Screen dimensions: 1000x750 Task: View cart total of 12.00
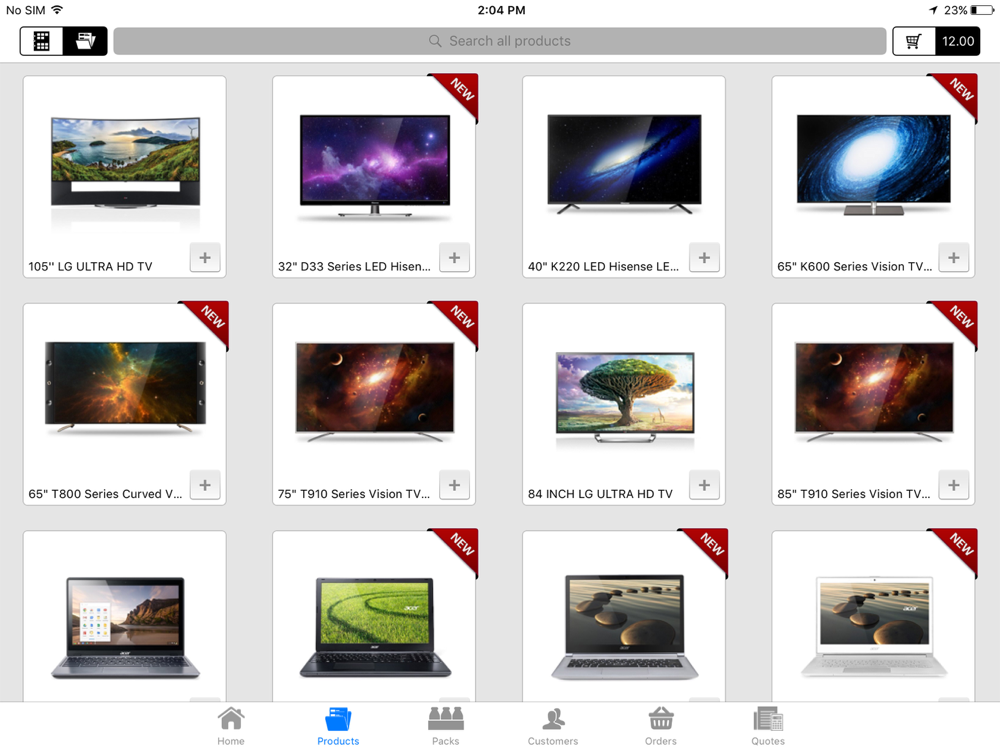[x=958, y=41]
